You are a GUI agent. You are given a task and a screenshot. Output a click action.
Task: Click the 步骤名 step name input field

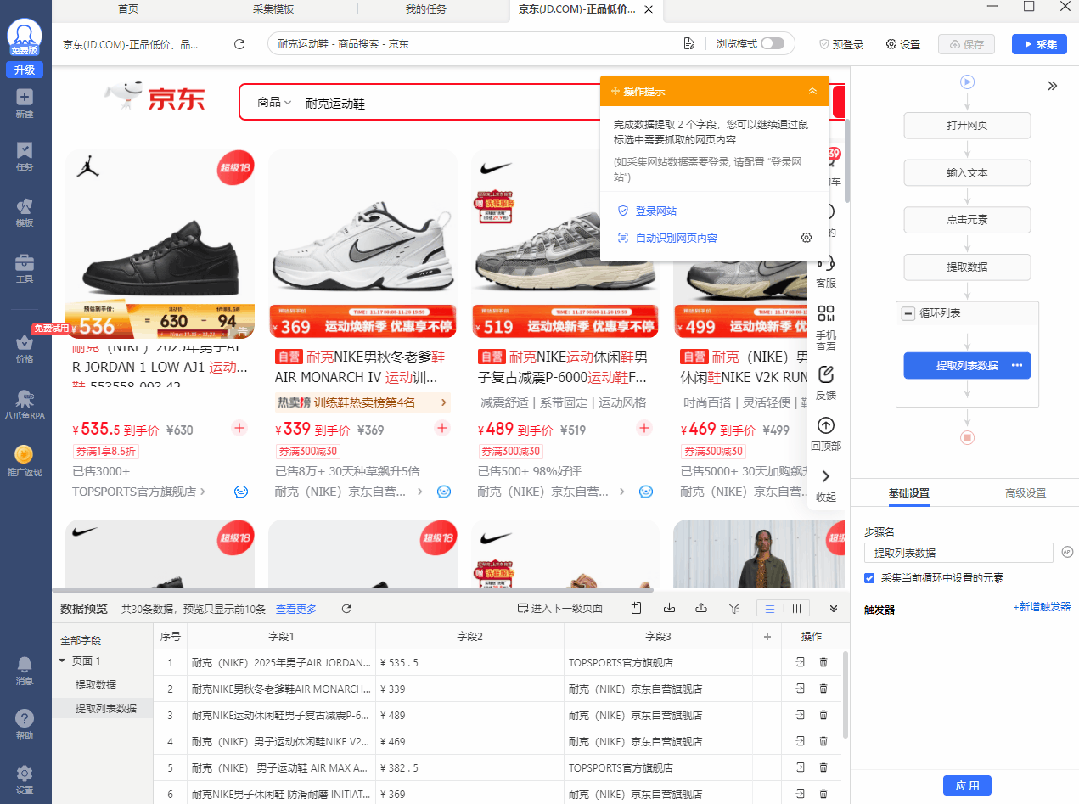(958, 552)
